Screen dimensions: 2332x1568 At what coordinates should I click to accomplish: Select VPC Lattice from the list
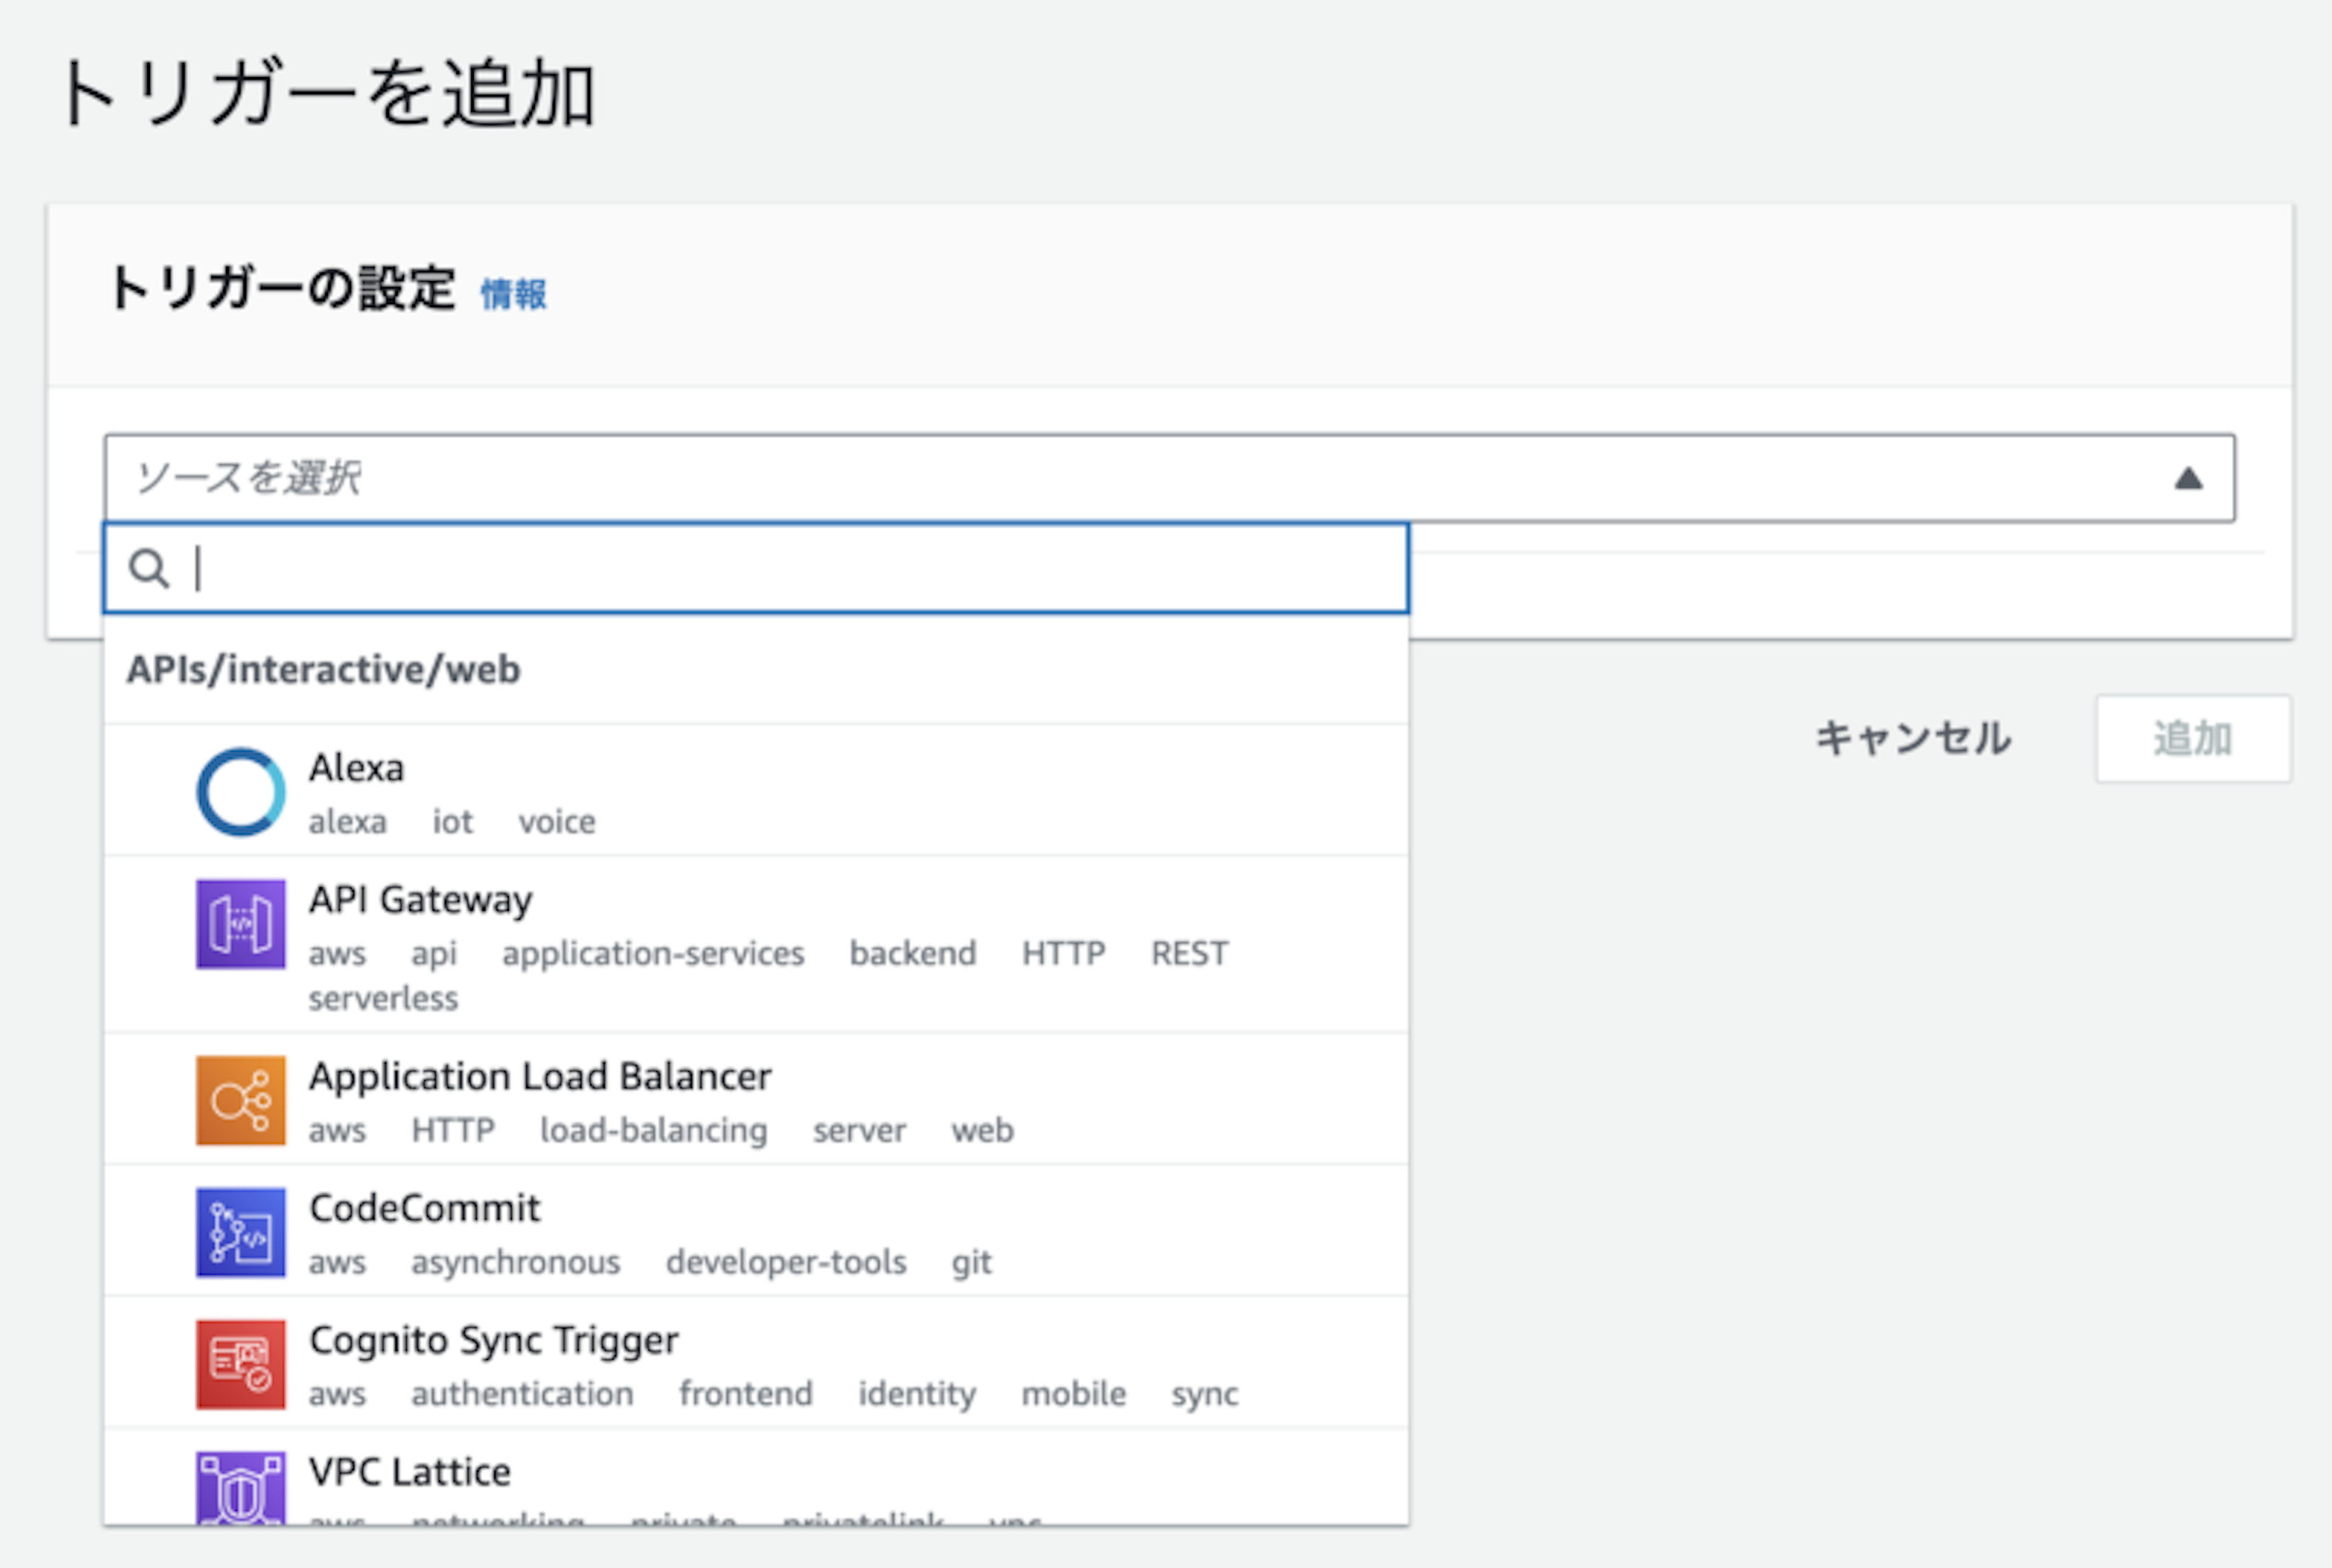[x=757, y=1477]
